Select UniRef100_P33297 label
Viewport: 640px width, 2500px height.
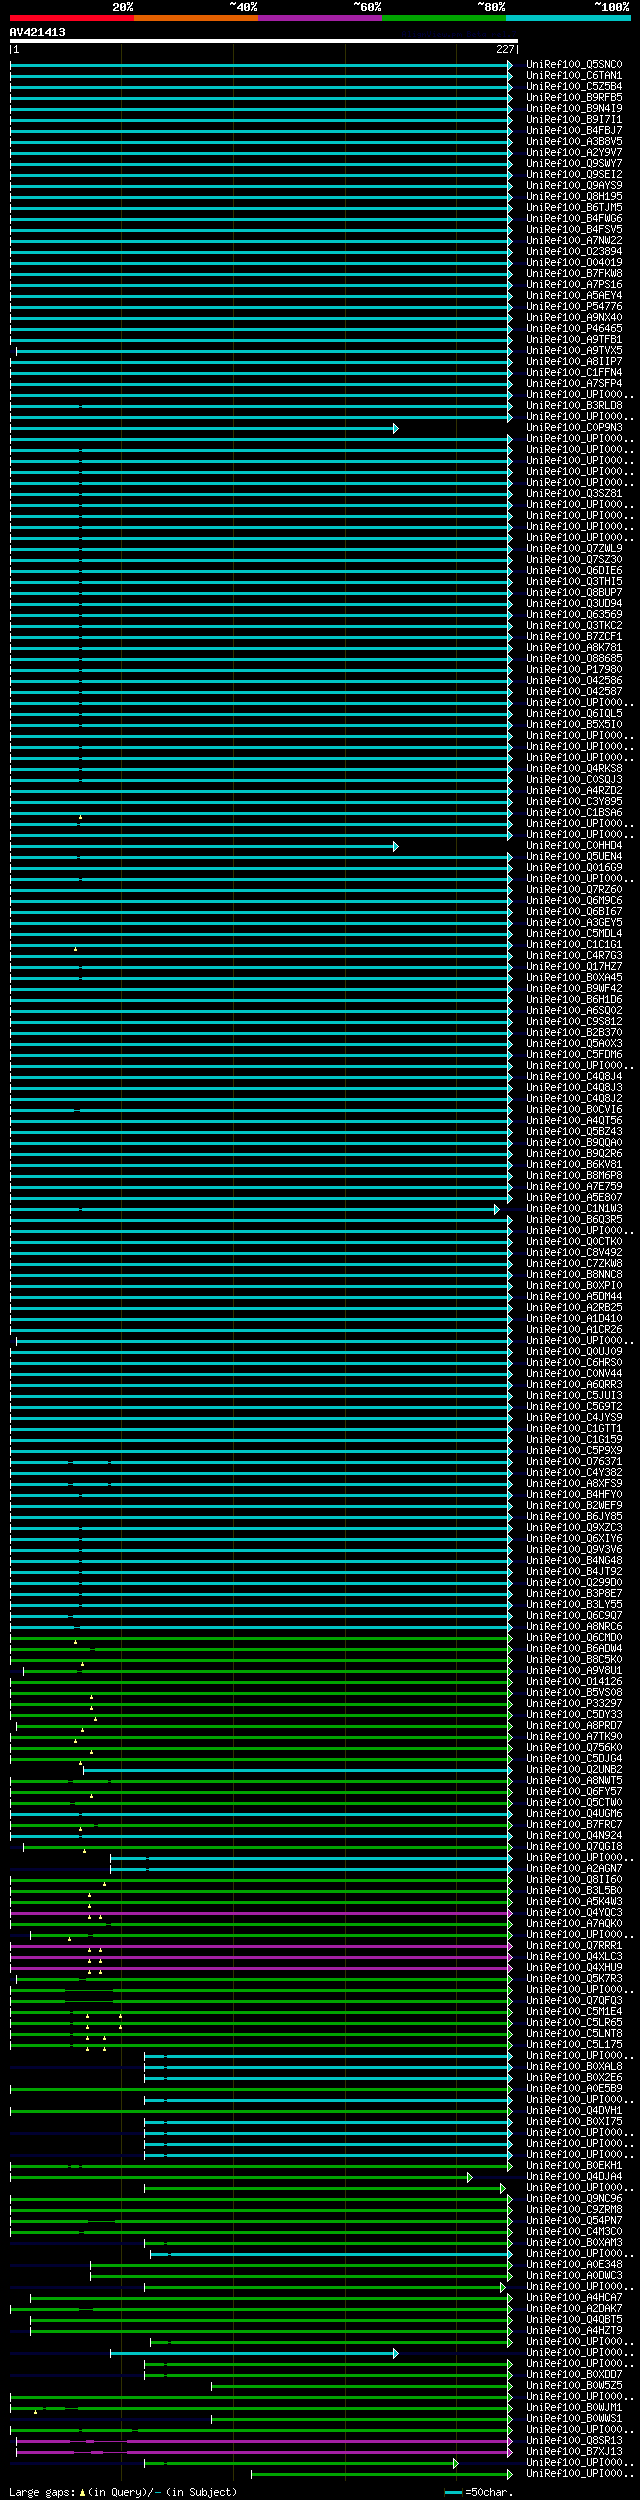(x=574, y=1704)
